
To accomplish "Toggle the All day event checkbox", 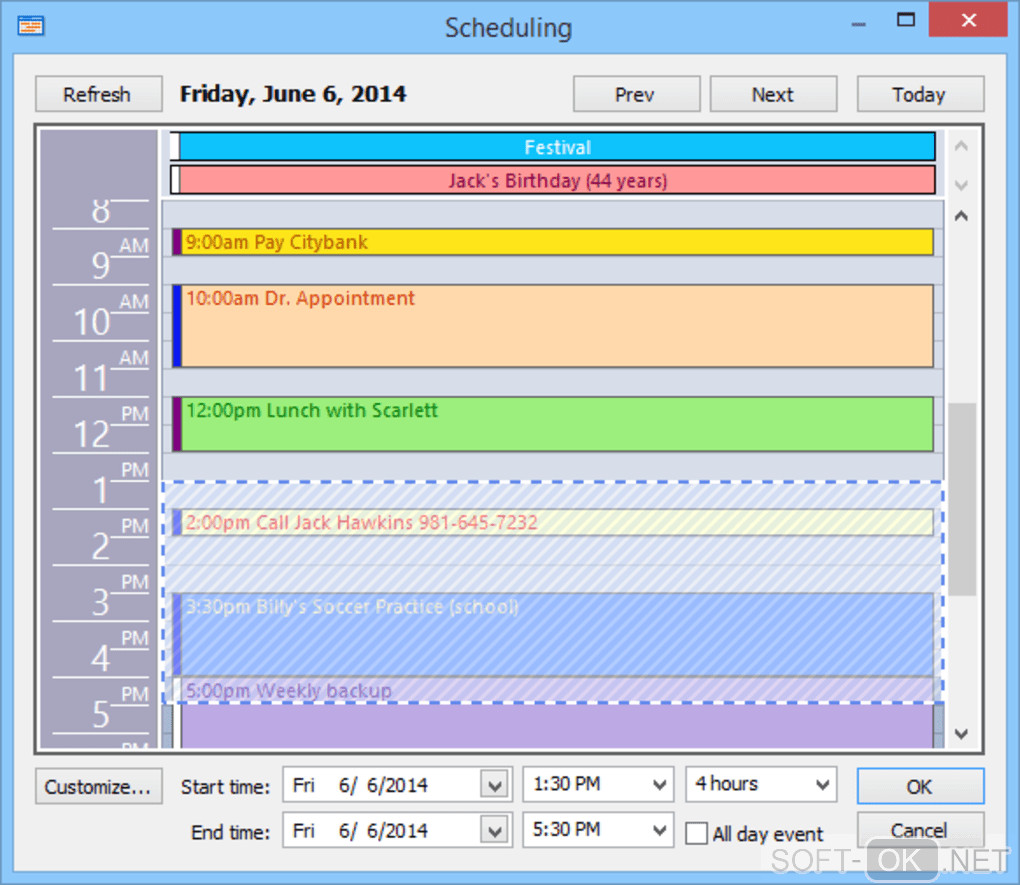I will 697,834.
